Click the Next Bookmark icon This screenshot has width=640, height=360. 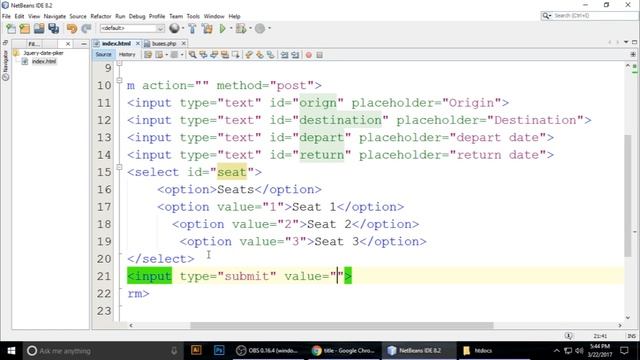point(260,55)
